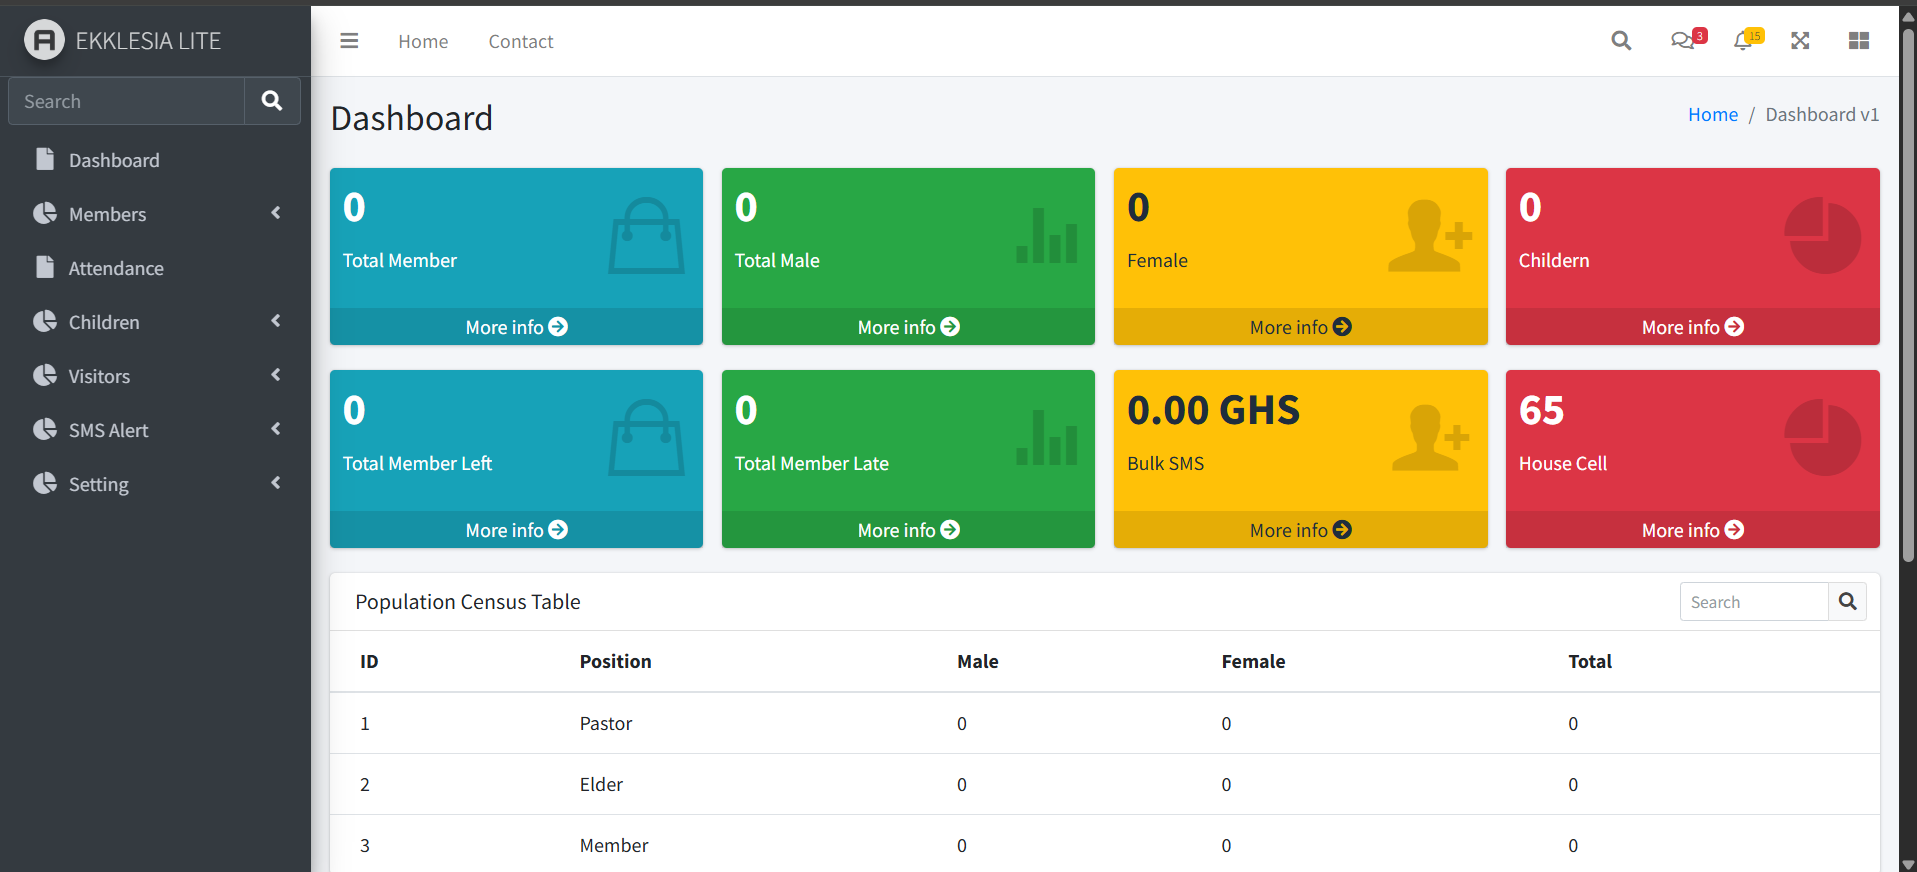This screenshot has width=1917, height=872.
Task: Click the add-user icon on Bulk SMS card
Action: pyautogui.click(x=1430, y=438)
